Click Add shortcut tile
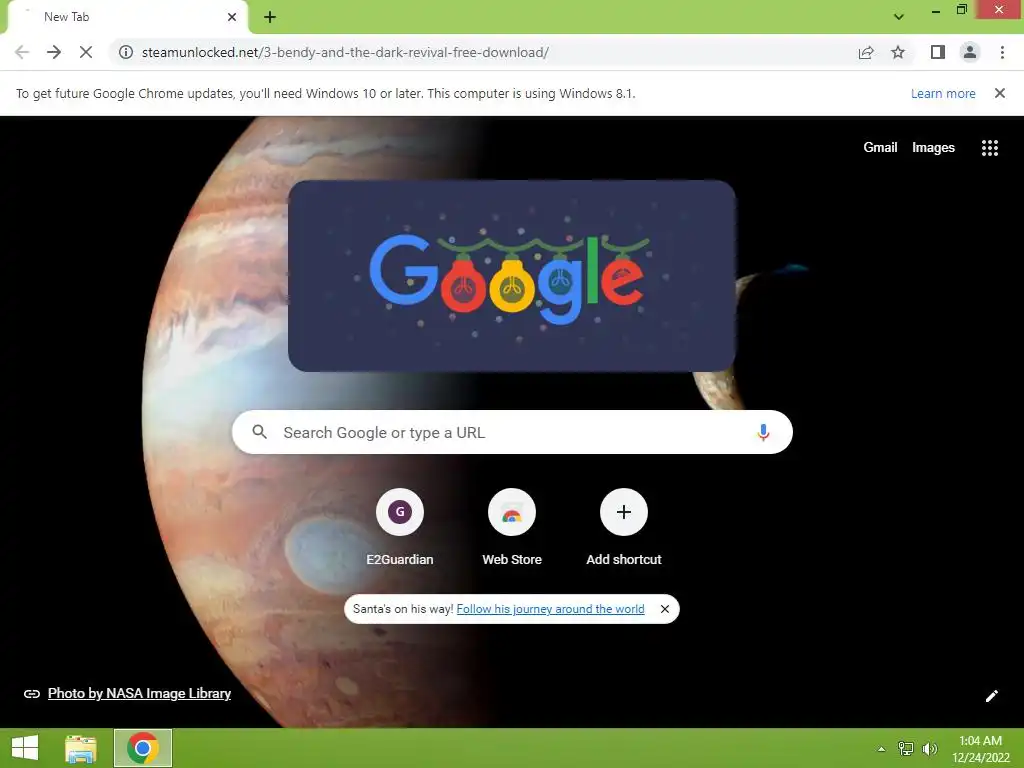 pos(624,526)
